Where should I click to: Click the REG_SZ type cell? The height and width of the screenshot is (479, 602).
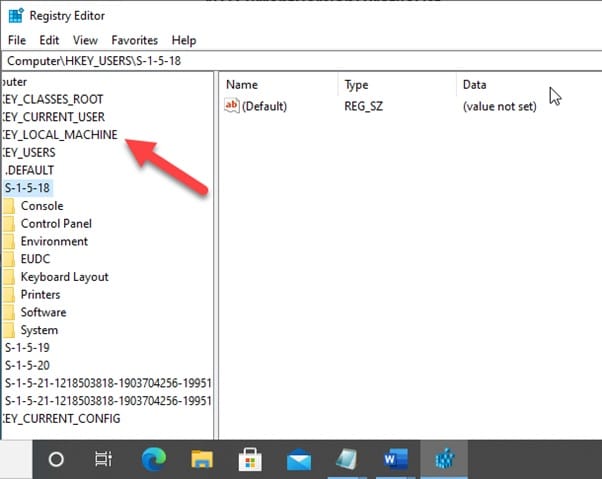coord(363,106)
